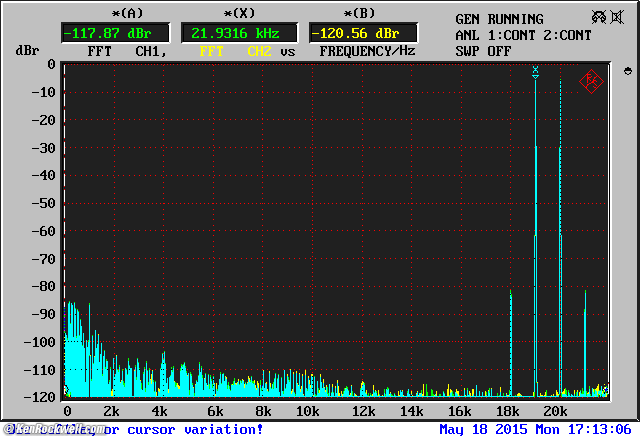Click the FREQUENCY/Hz axis label
The image size is (640, 436).
tap(367, 50)
